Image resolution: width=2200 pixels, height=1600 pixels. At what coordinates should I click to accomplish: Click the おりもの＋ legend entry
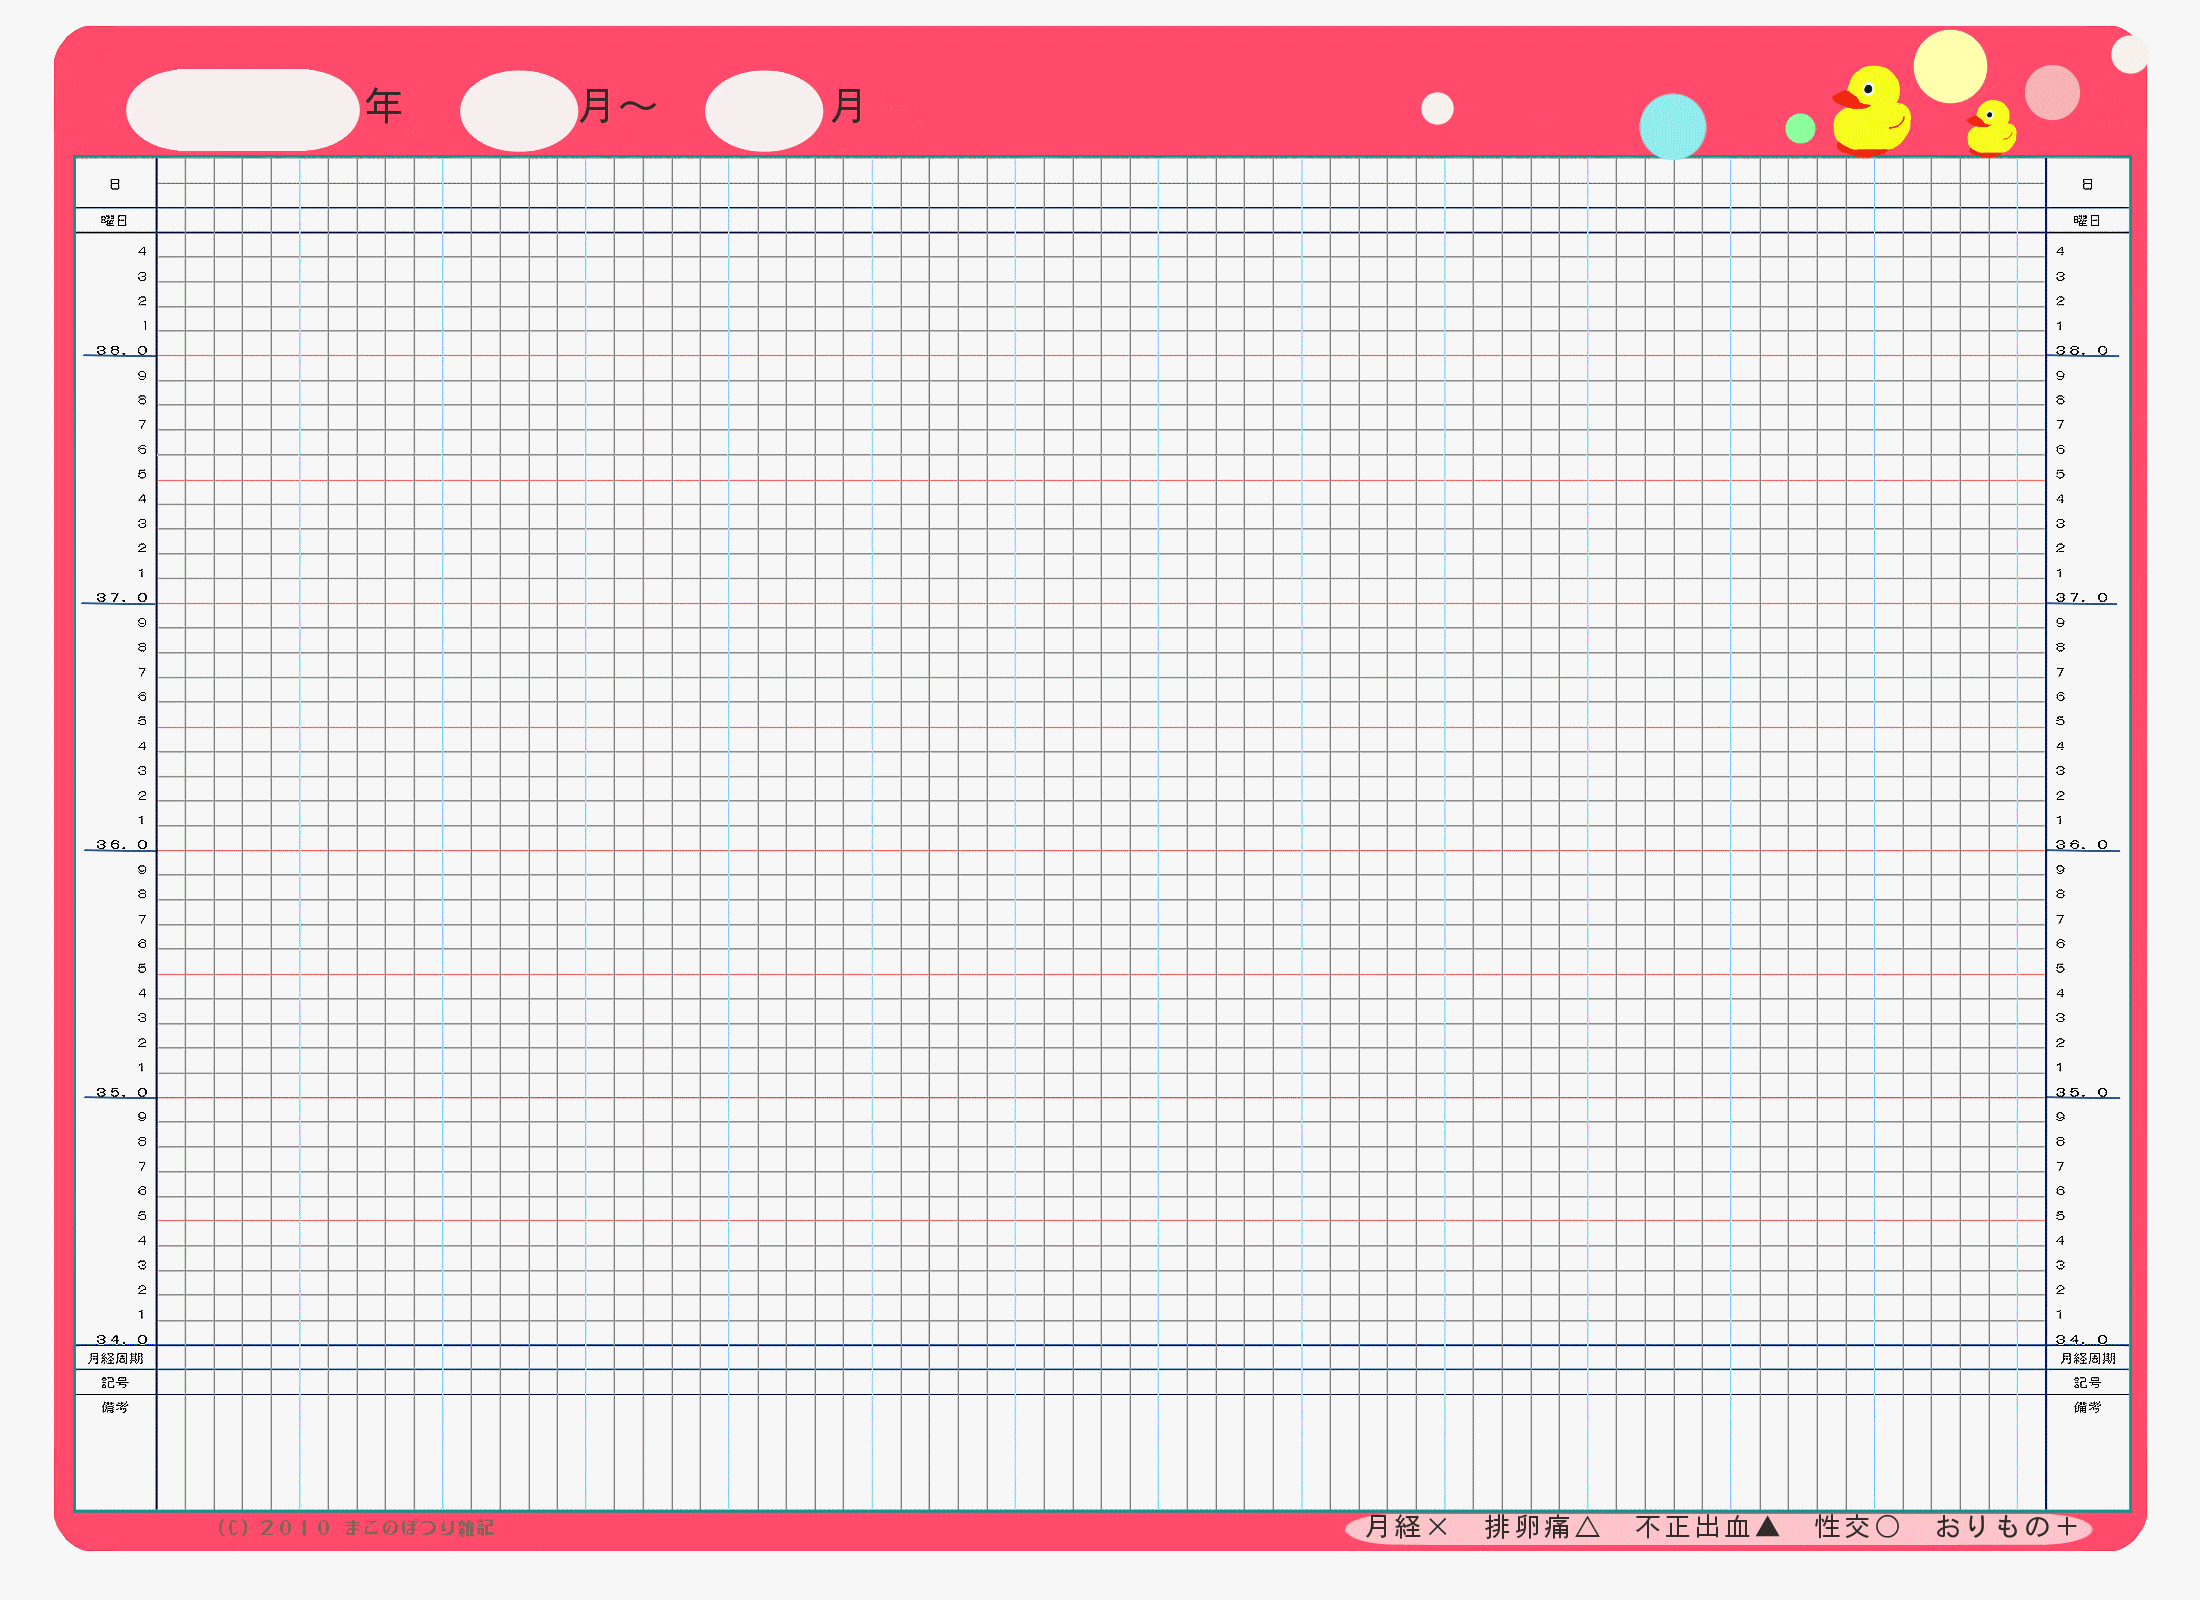[x=2006, y=1527]
